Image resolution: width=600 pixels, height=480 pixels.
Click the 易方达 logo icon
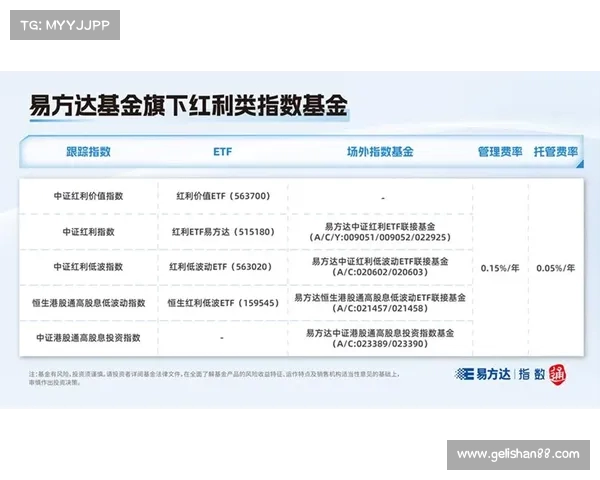pos(465,374)
